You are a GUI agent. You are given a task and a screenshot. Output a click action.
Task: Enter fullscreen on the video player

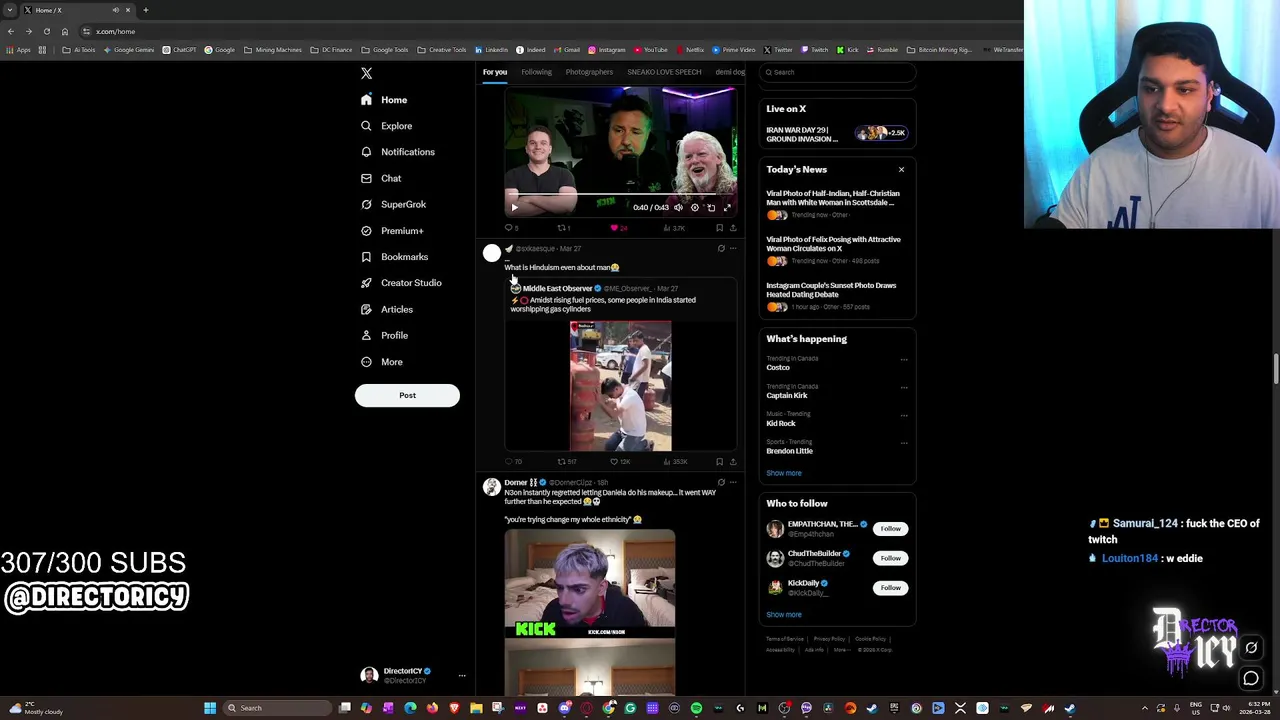[727, 208]
